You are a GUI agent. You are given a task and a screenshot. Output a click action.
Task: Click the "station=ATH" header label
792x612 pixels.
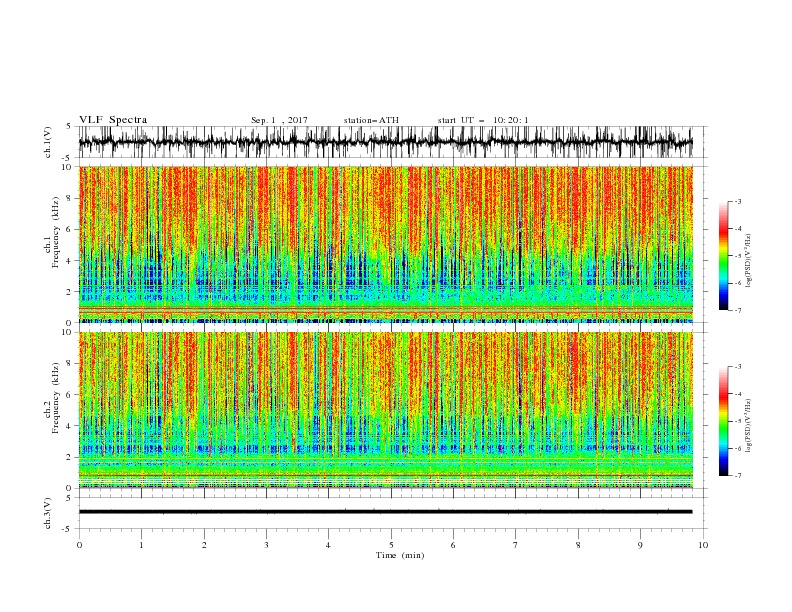371,120
